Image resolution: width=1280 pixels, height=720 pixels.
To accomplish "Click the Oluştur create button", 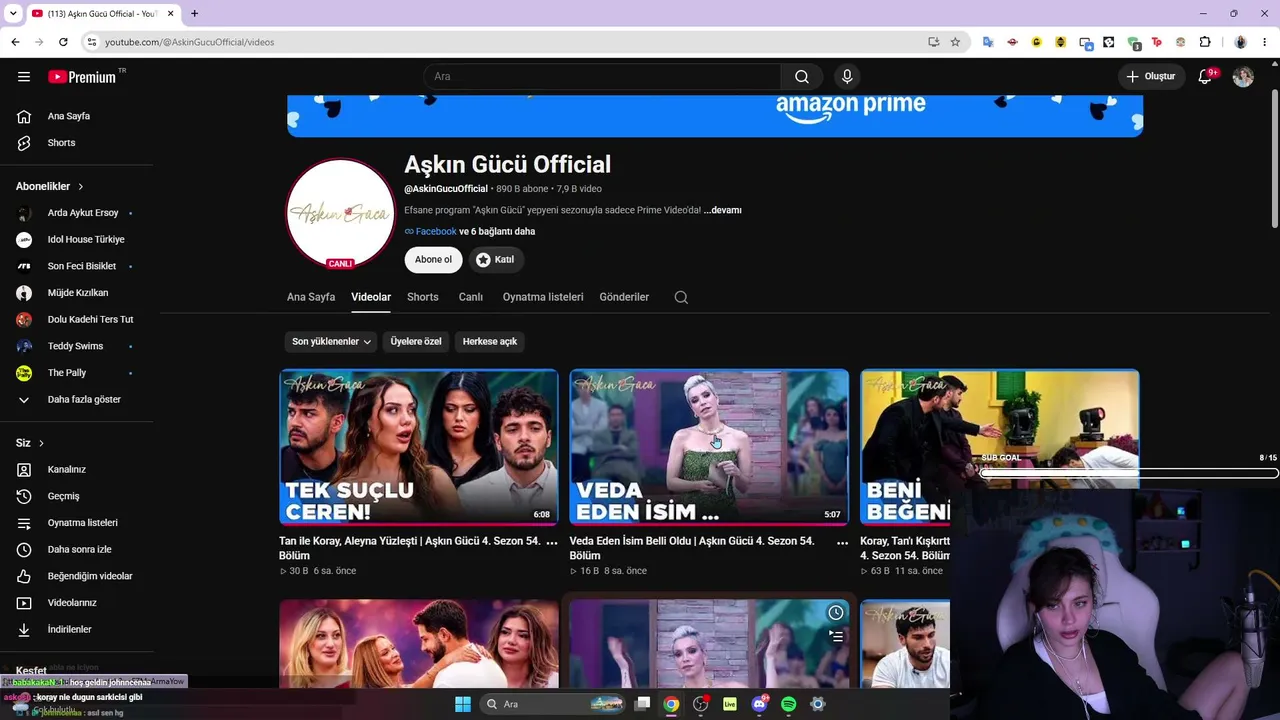I will tap(1151, 77).
